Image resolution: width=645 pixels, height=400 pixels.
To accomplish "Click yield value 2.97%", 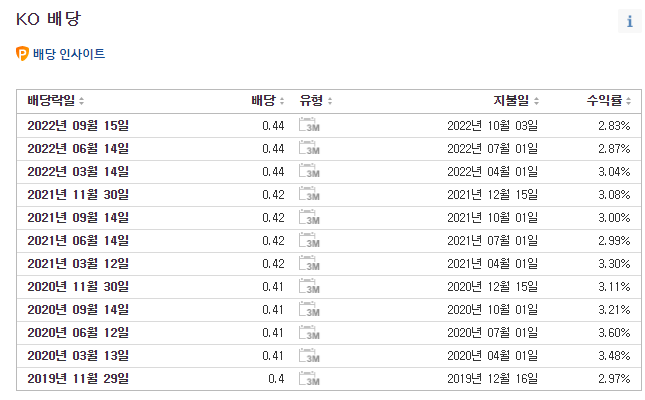I will 614,379.
